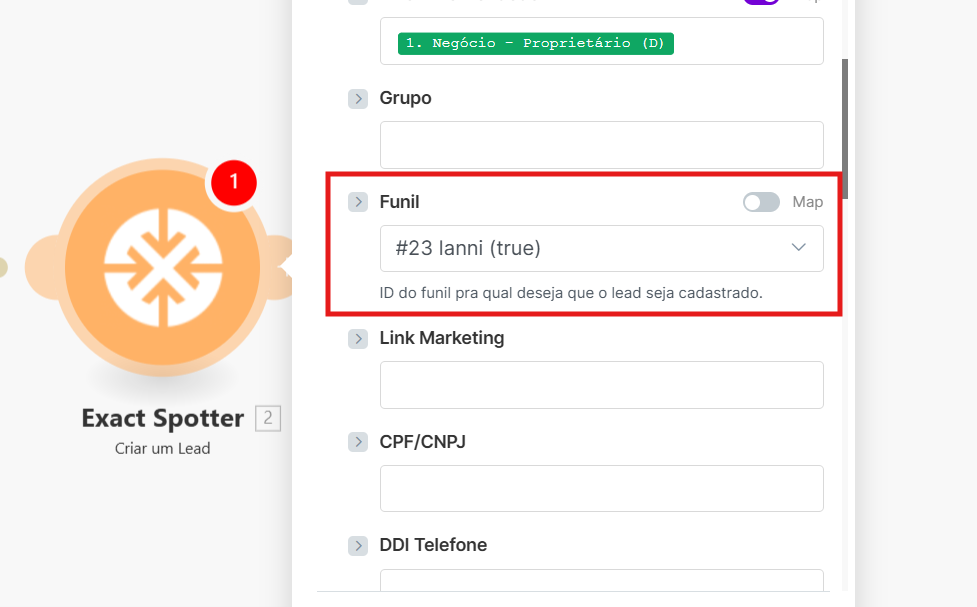The image size is (977, 607).
Task: Click the DDI Telefone label
Action: click(x=433, y=545)
